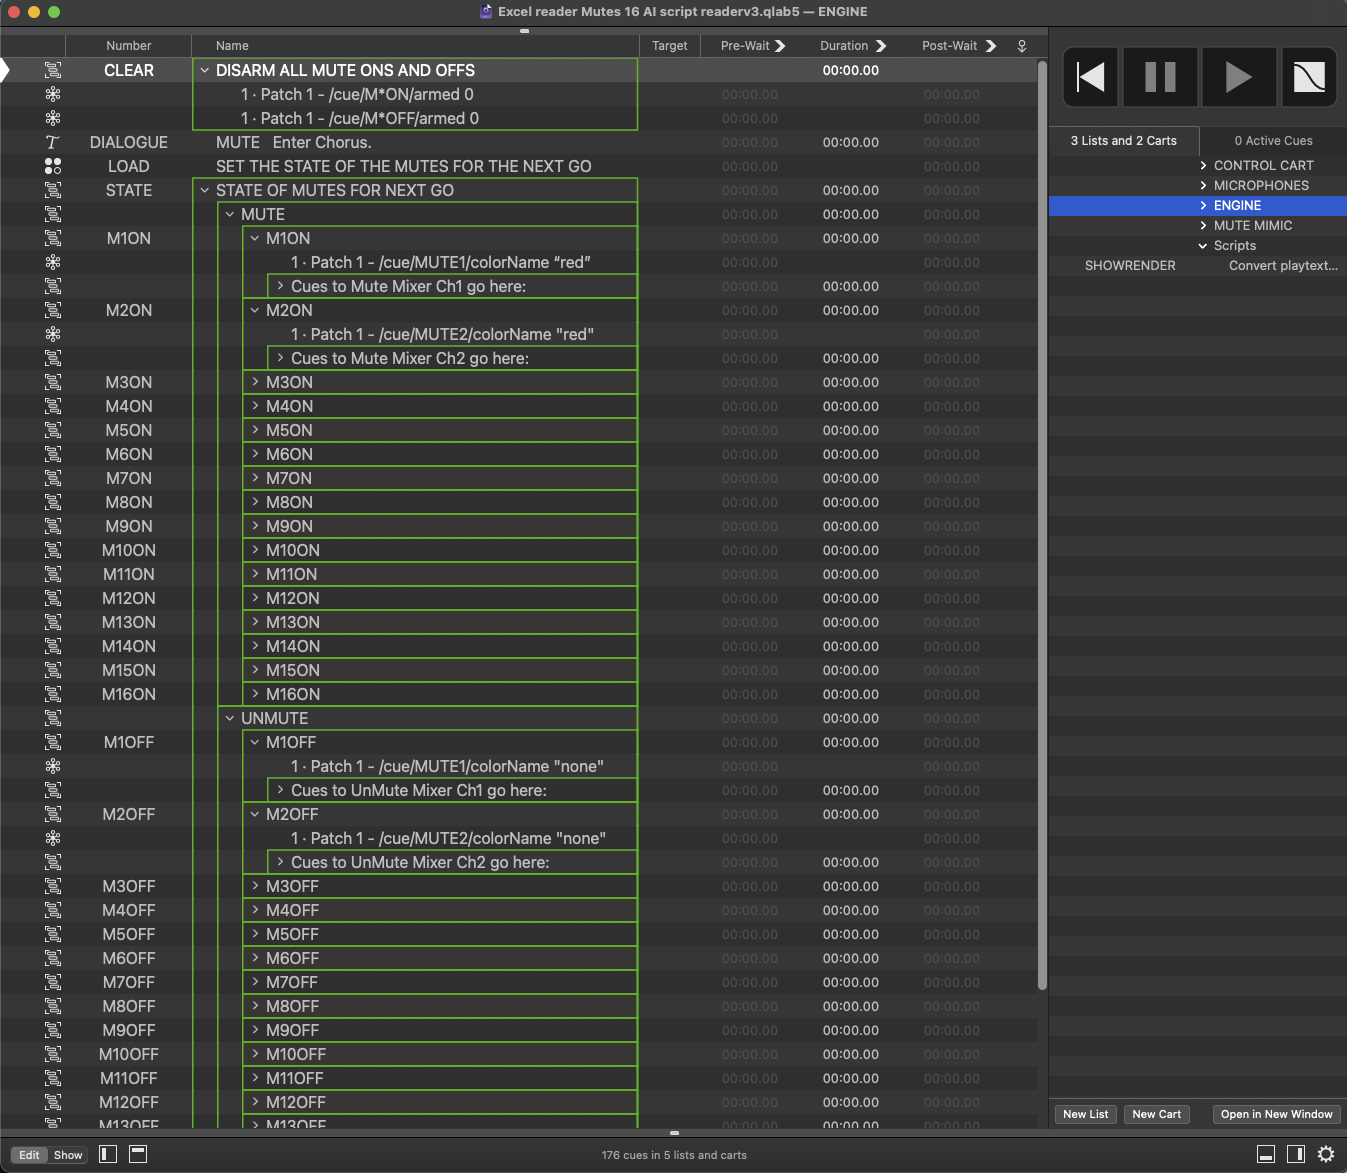1347x1173 pixels.
Task: Click the fade curve transport button
Action: (1308, 77)
